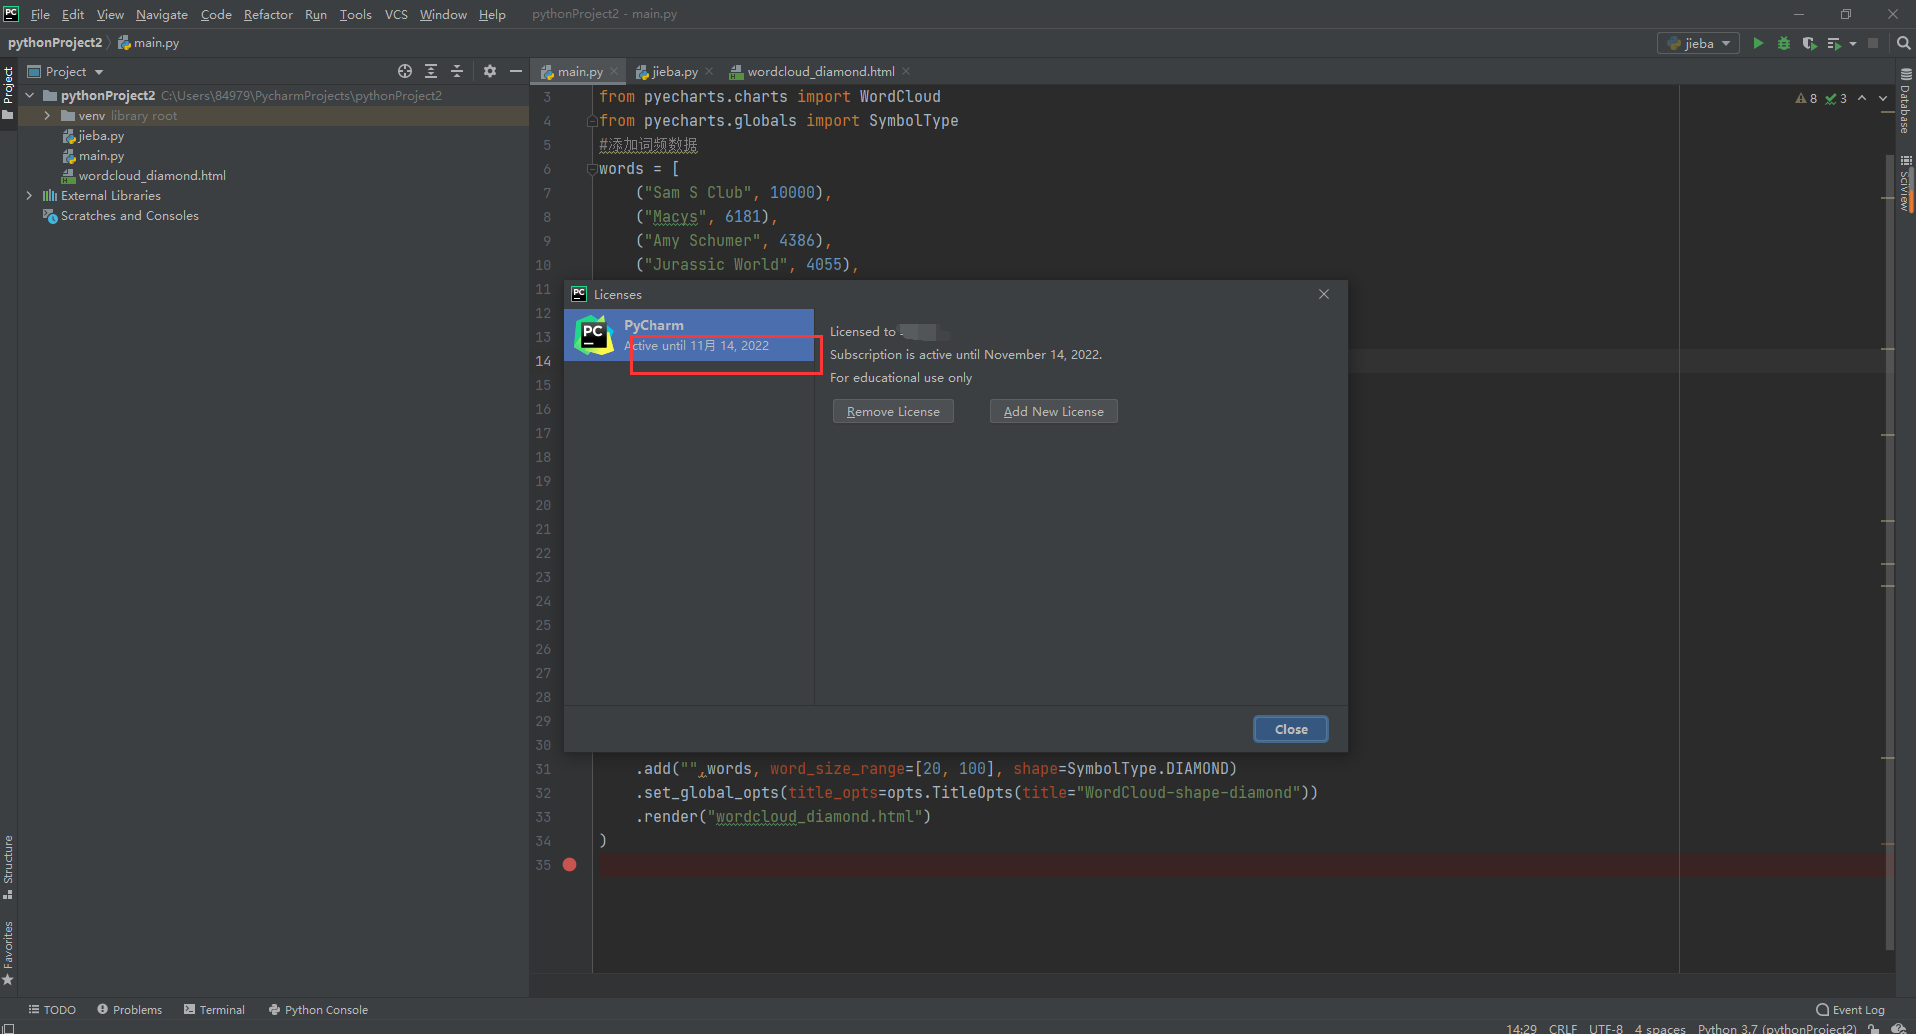1916x1034 pixels.
Task: Open UTF-8 encoding selector
Action: pos(1606,1028)
